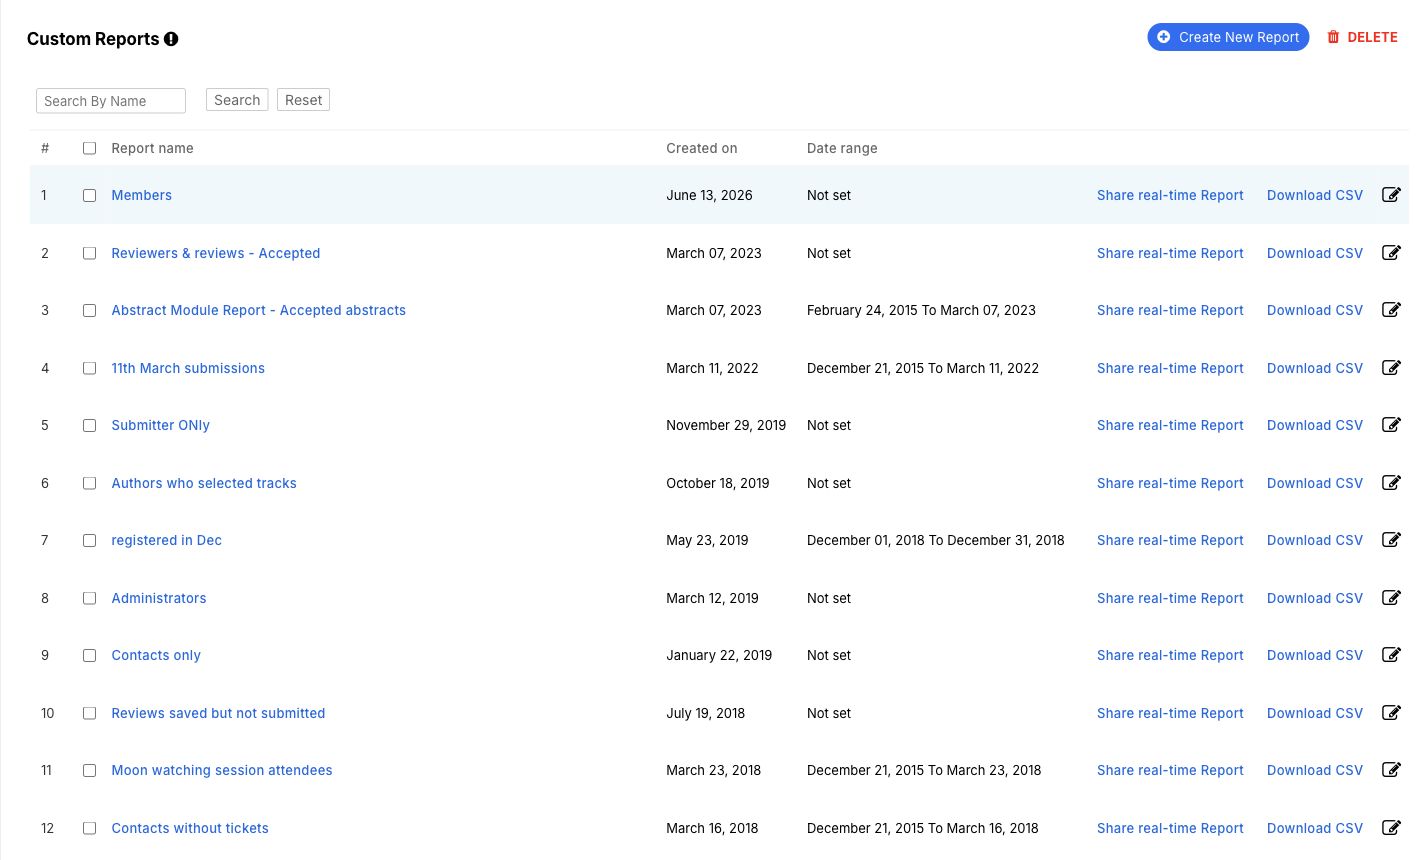Open the Submitter ONly report
The image size is (1420, 860).
(161, 425)
